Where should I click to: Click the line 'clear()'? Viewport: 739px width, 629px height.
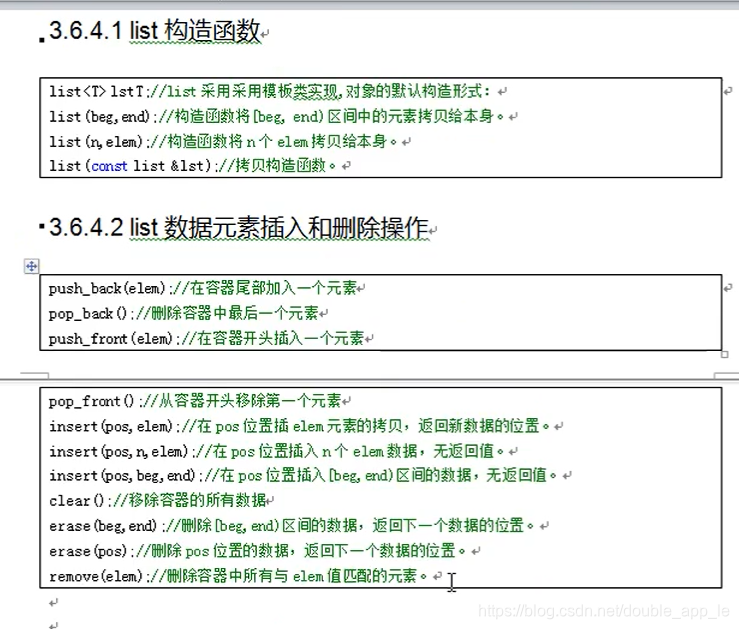(x=157, y=500)
